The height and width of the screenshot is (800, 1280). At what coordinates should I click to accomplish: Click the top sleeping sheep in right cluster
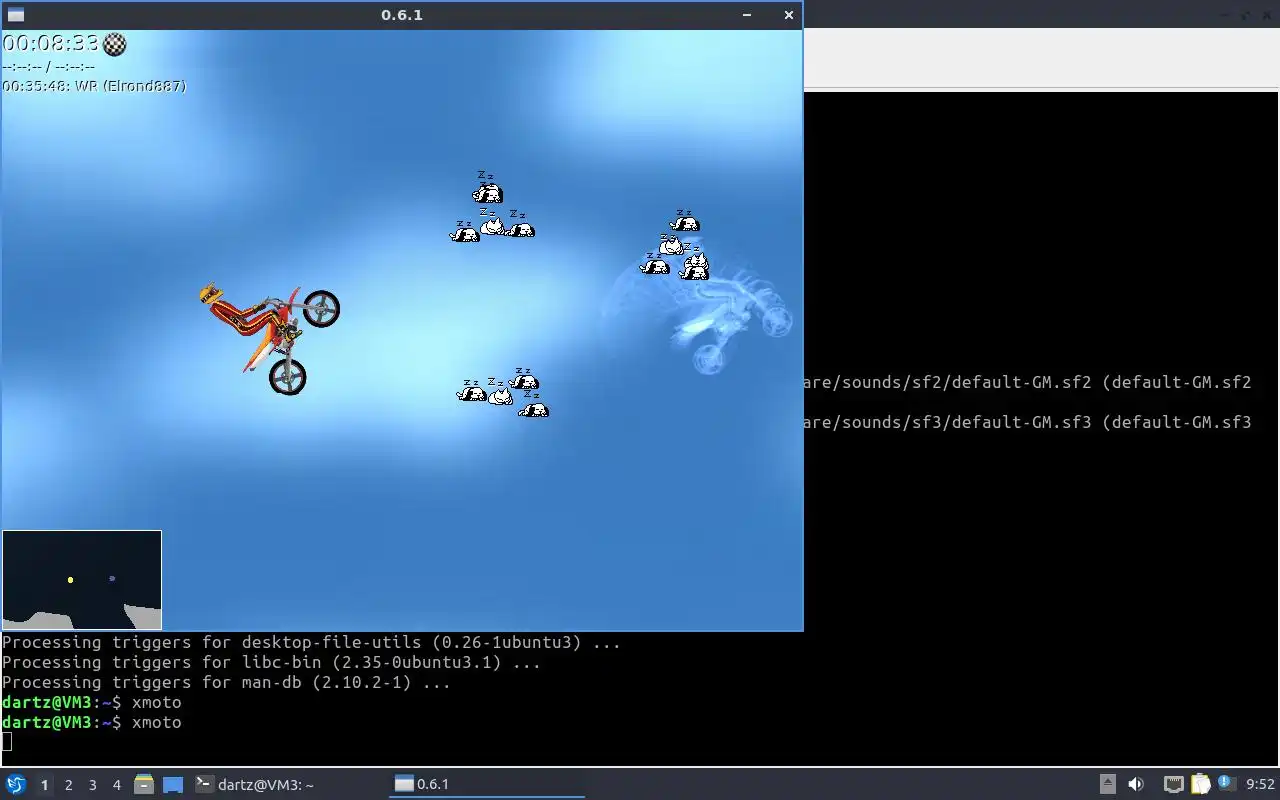684,220
